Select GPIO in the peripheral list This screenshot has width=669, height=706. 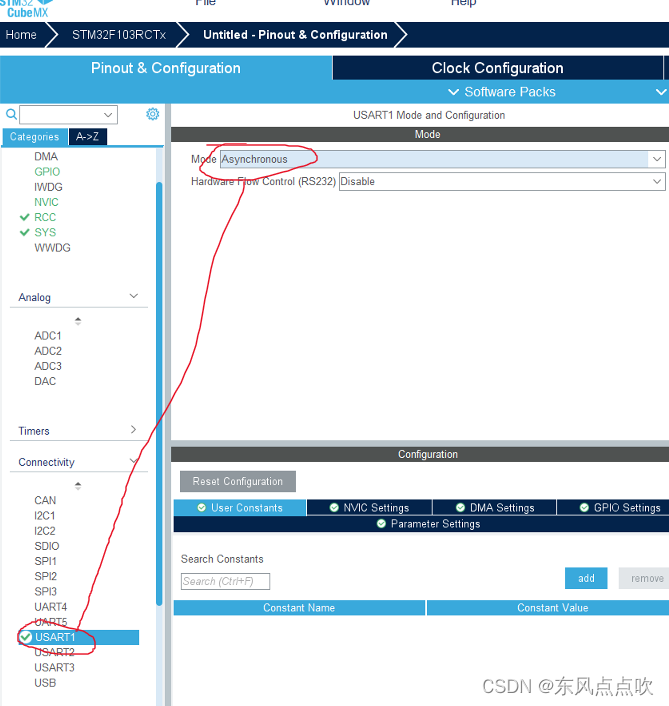[x=47, y=172]
